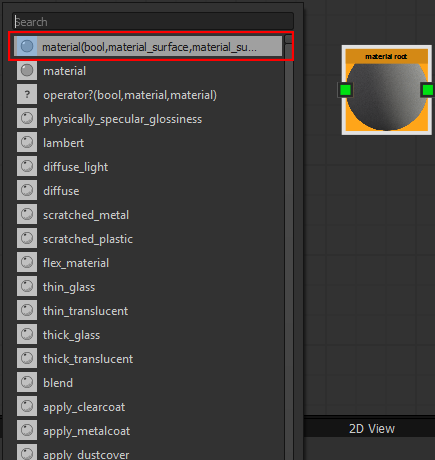
Task: Click the question mark operator icon
Action: [x=27, y=95]
